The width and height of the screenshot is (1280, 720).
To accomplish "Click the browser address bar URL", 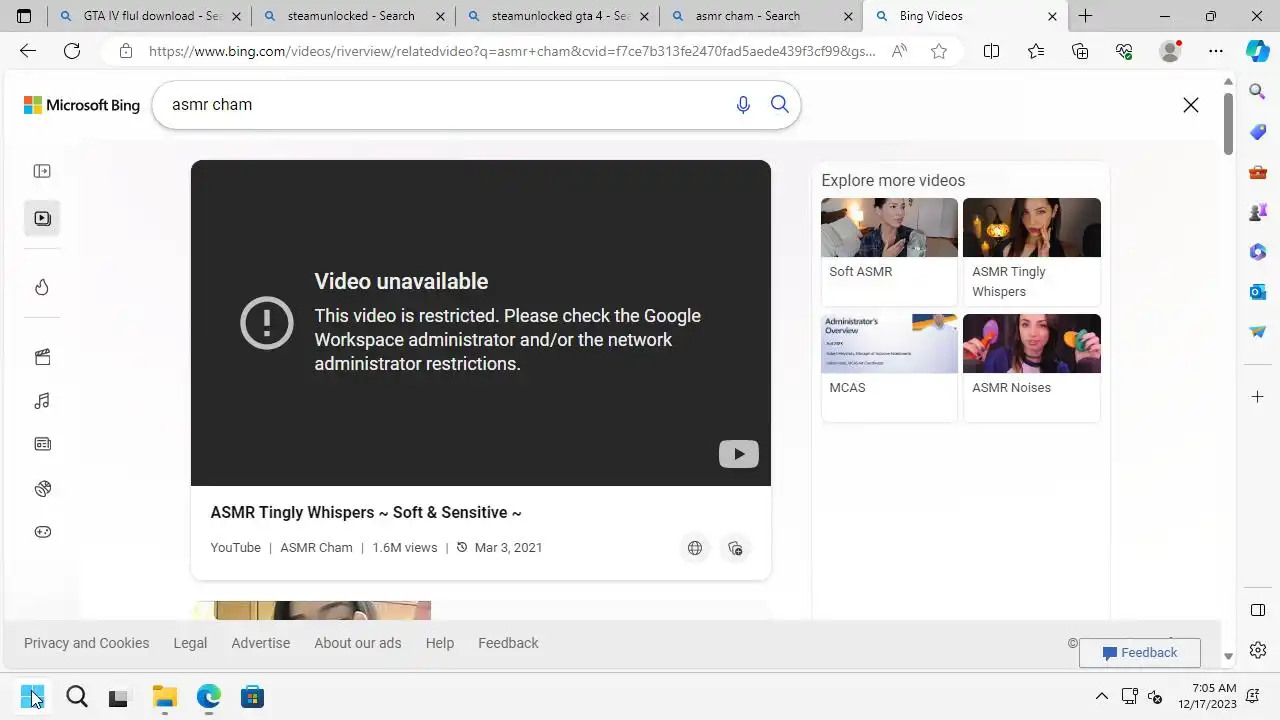I will point(512,51).
